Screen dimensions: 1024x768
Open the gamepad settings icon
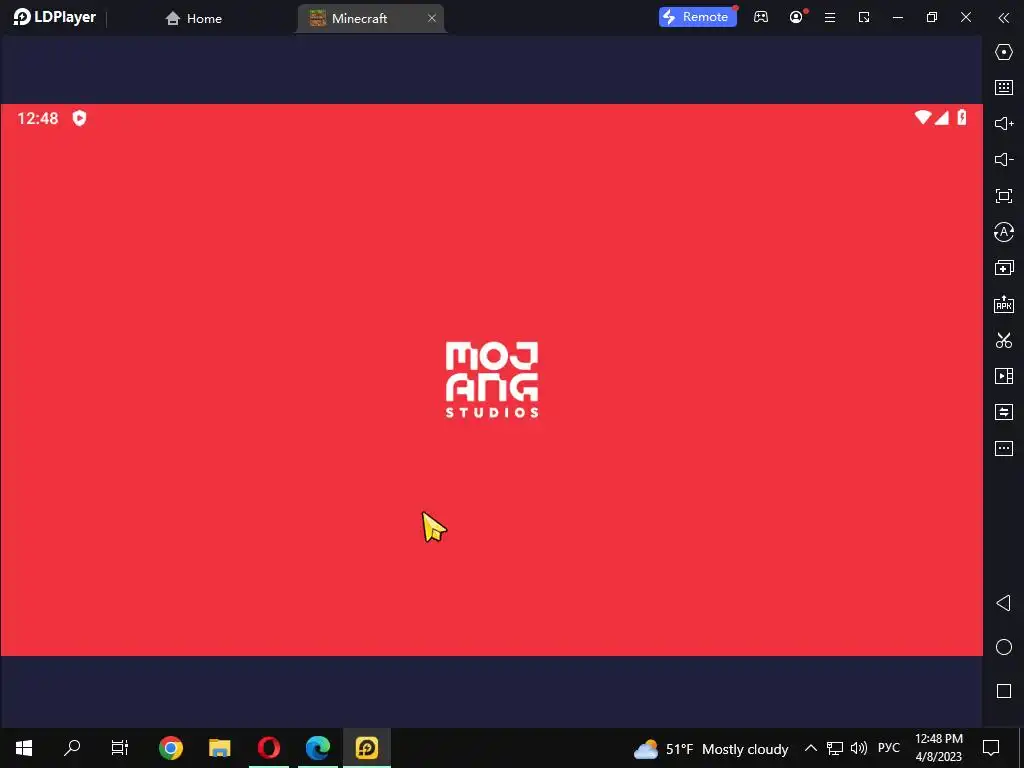point(761,18)
